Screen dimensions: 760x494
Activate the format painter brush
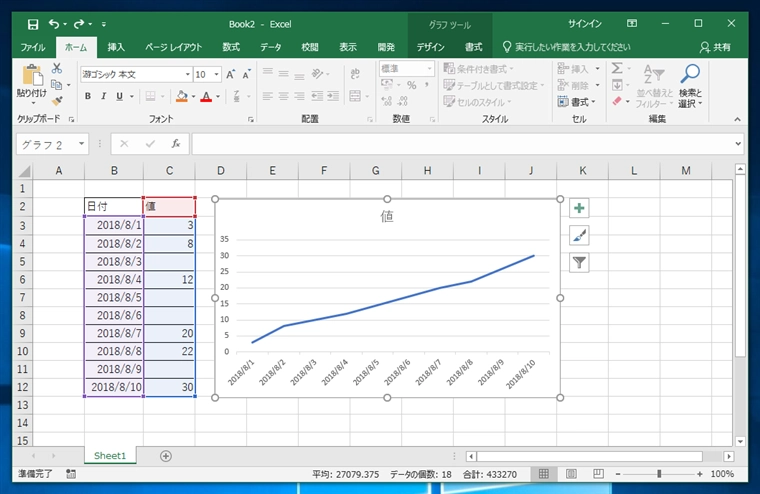[x=57, y=100]
